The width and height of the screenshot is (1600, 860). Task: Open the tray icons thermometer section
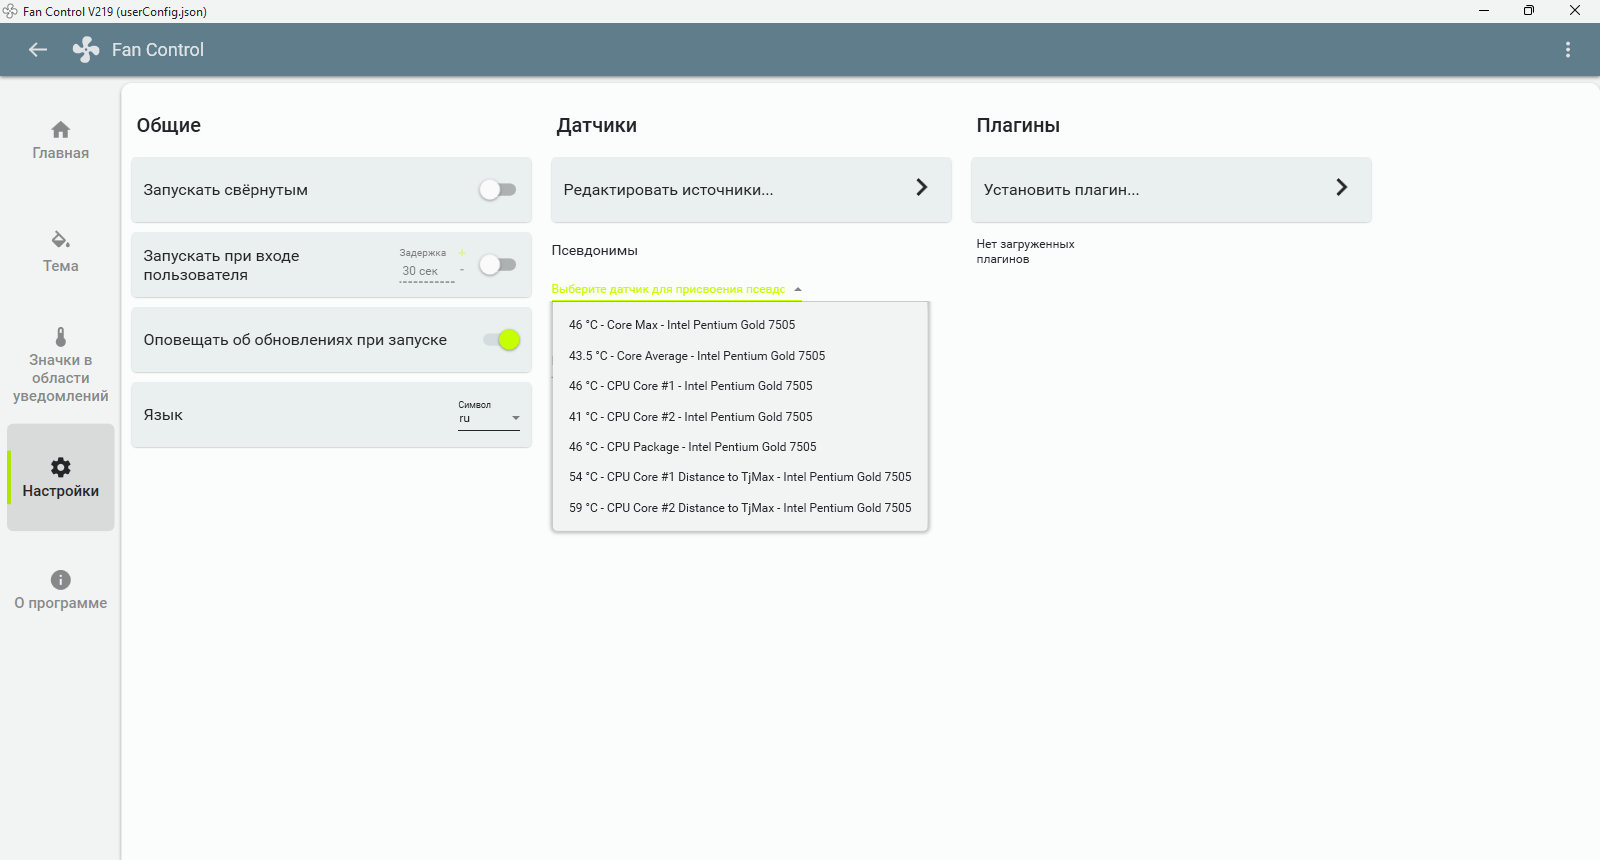[61, 337]
